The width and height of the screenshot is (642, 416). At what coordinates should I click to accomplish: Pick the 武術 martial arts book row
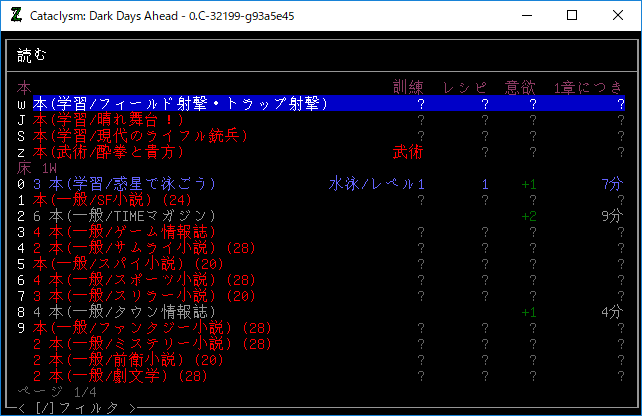(108, 151)
